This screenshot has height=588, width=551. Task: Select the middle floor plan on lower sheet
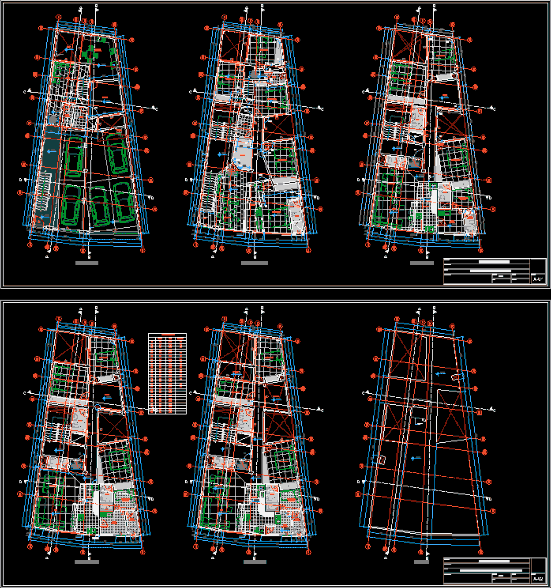point(254,433)
